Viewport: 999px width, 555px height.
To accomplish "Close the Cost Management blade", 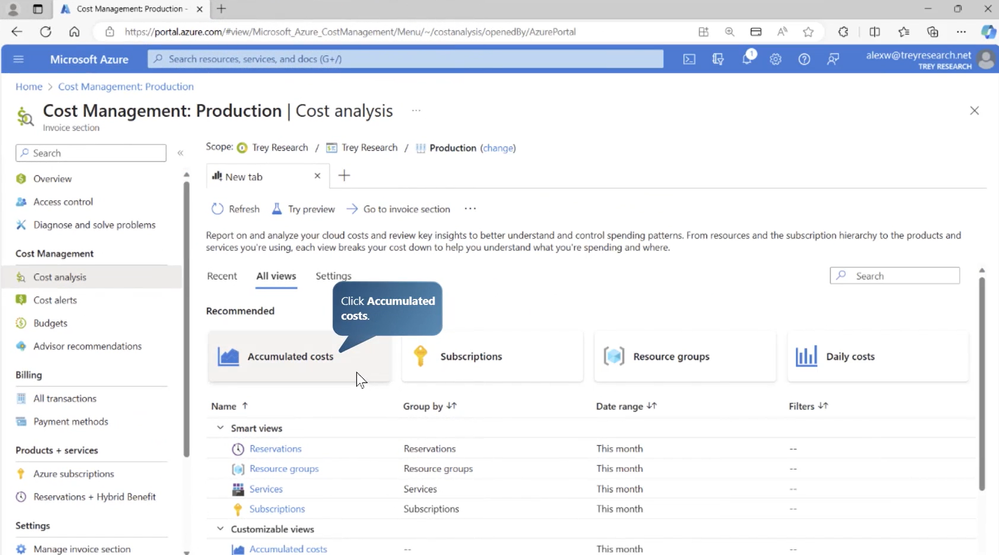I will click(974, 111).
